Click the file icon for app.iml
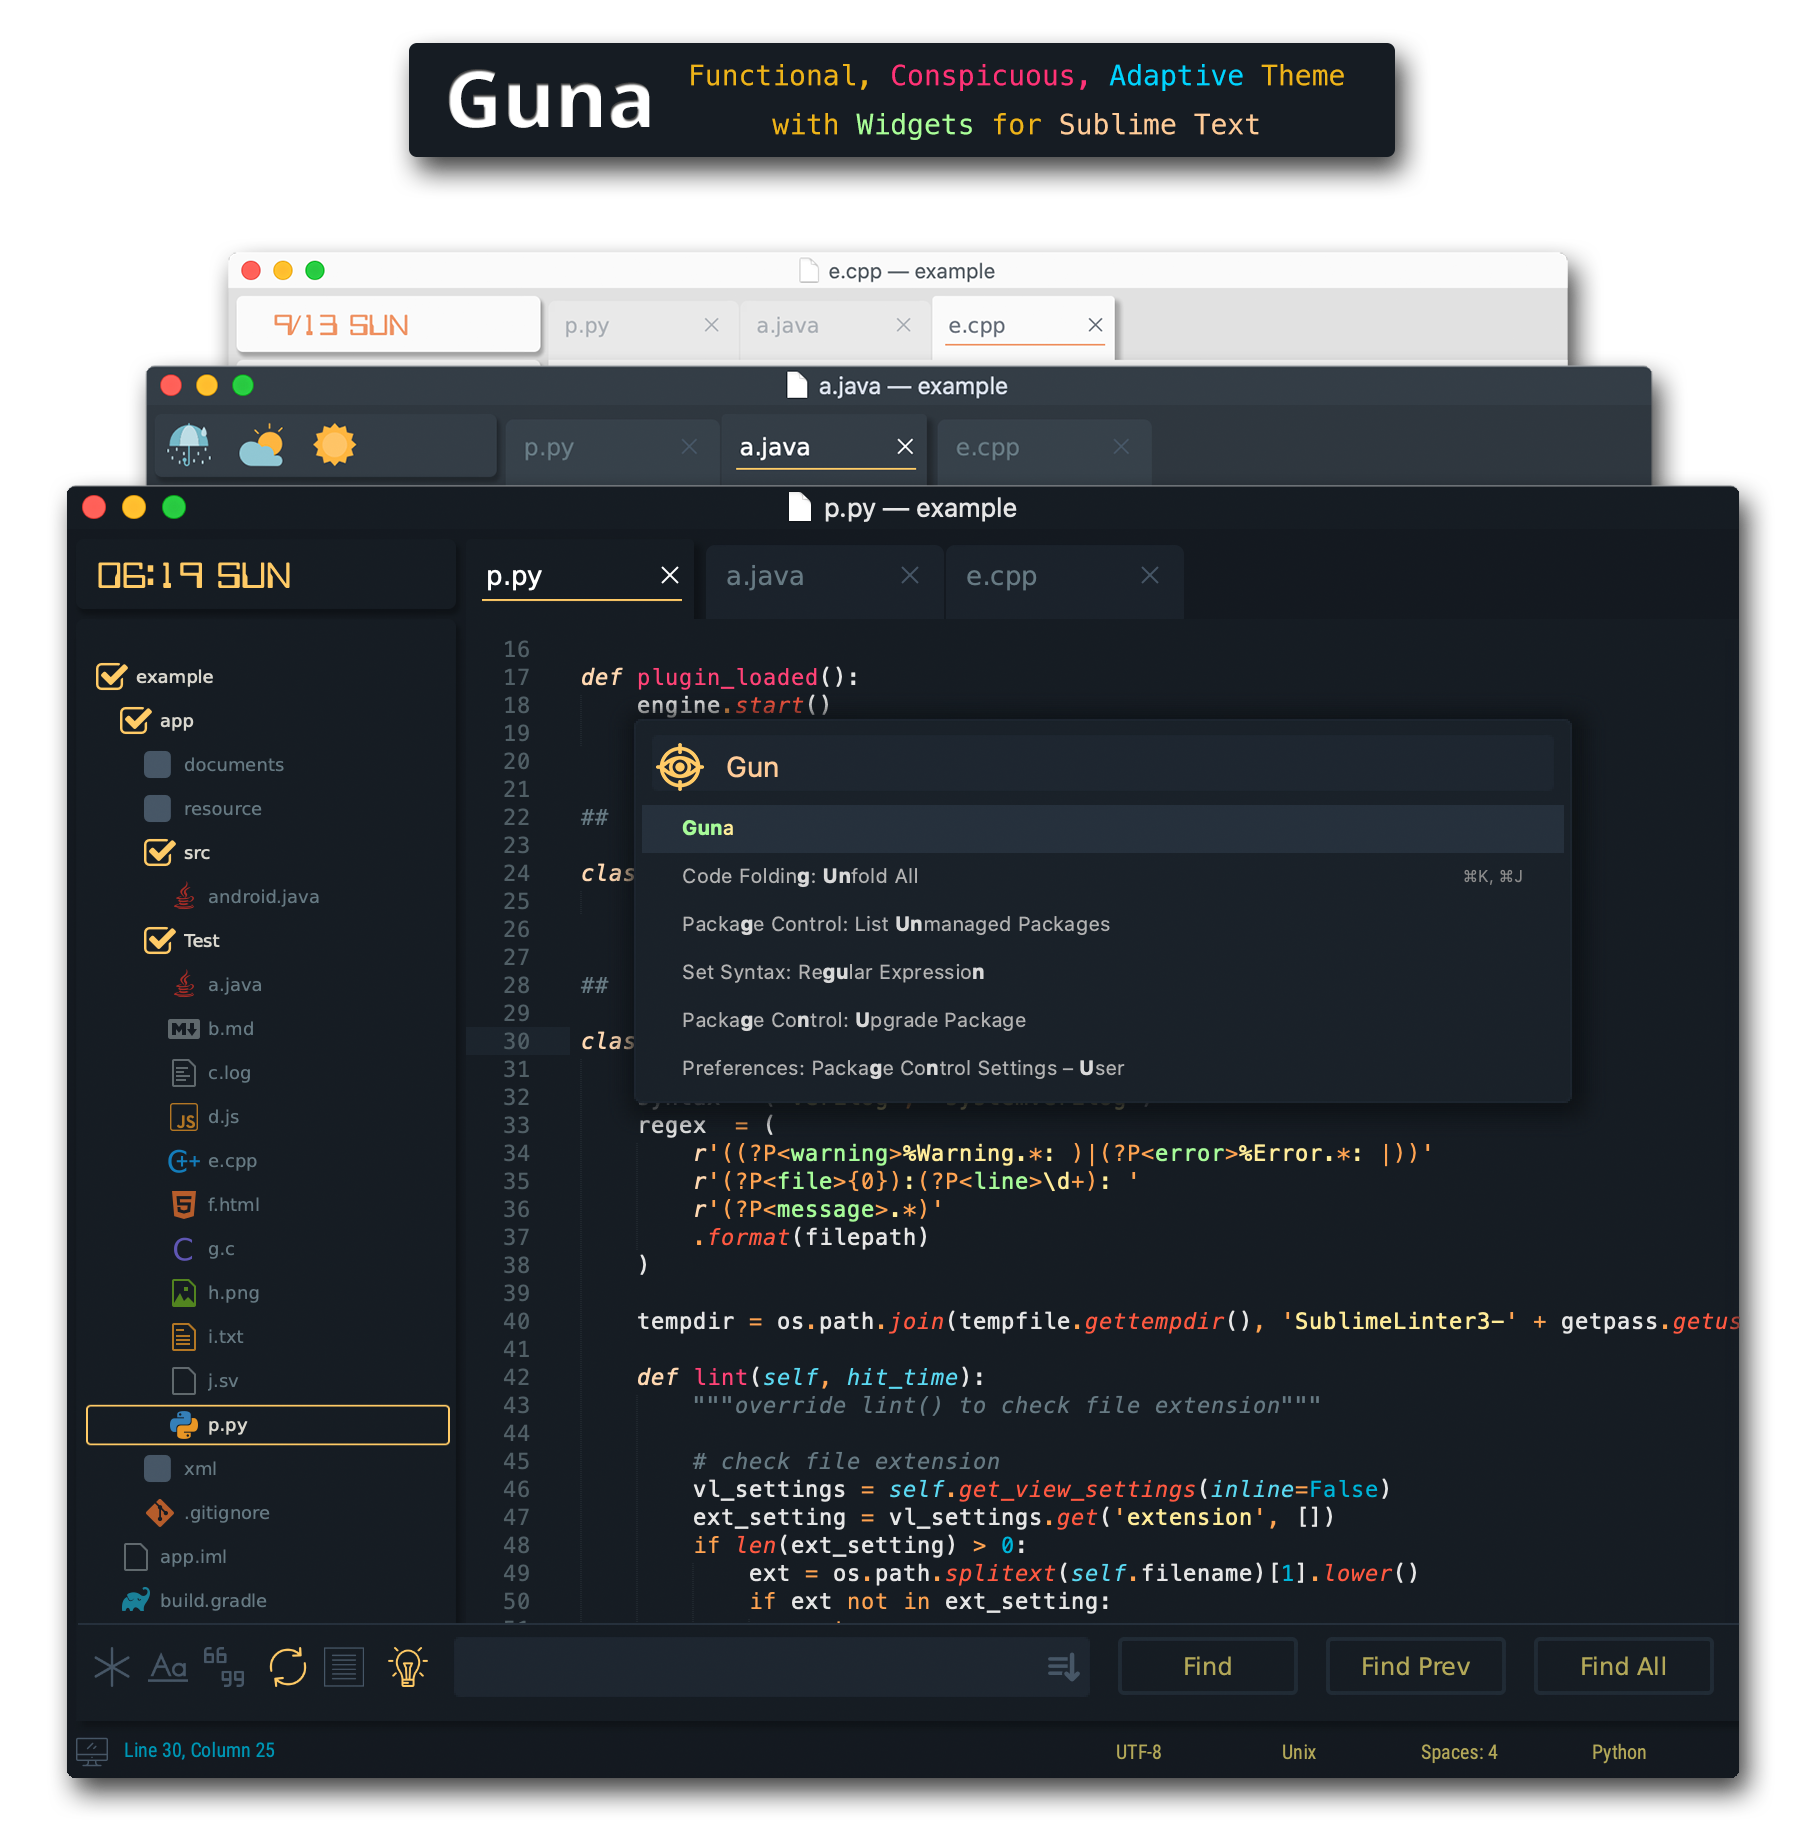The height and width of the screenshot is (1840, 1800). pos(136,1557)
